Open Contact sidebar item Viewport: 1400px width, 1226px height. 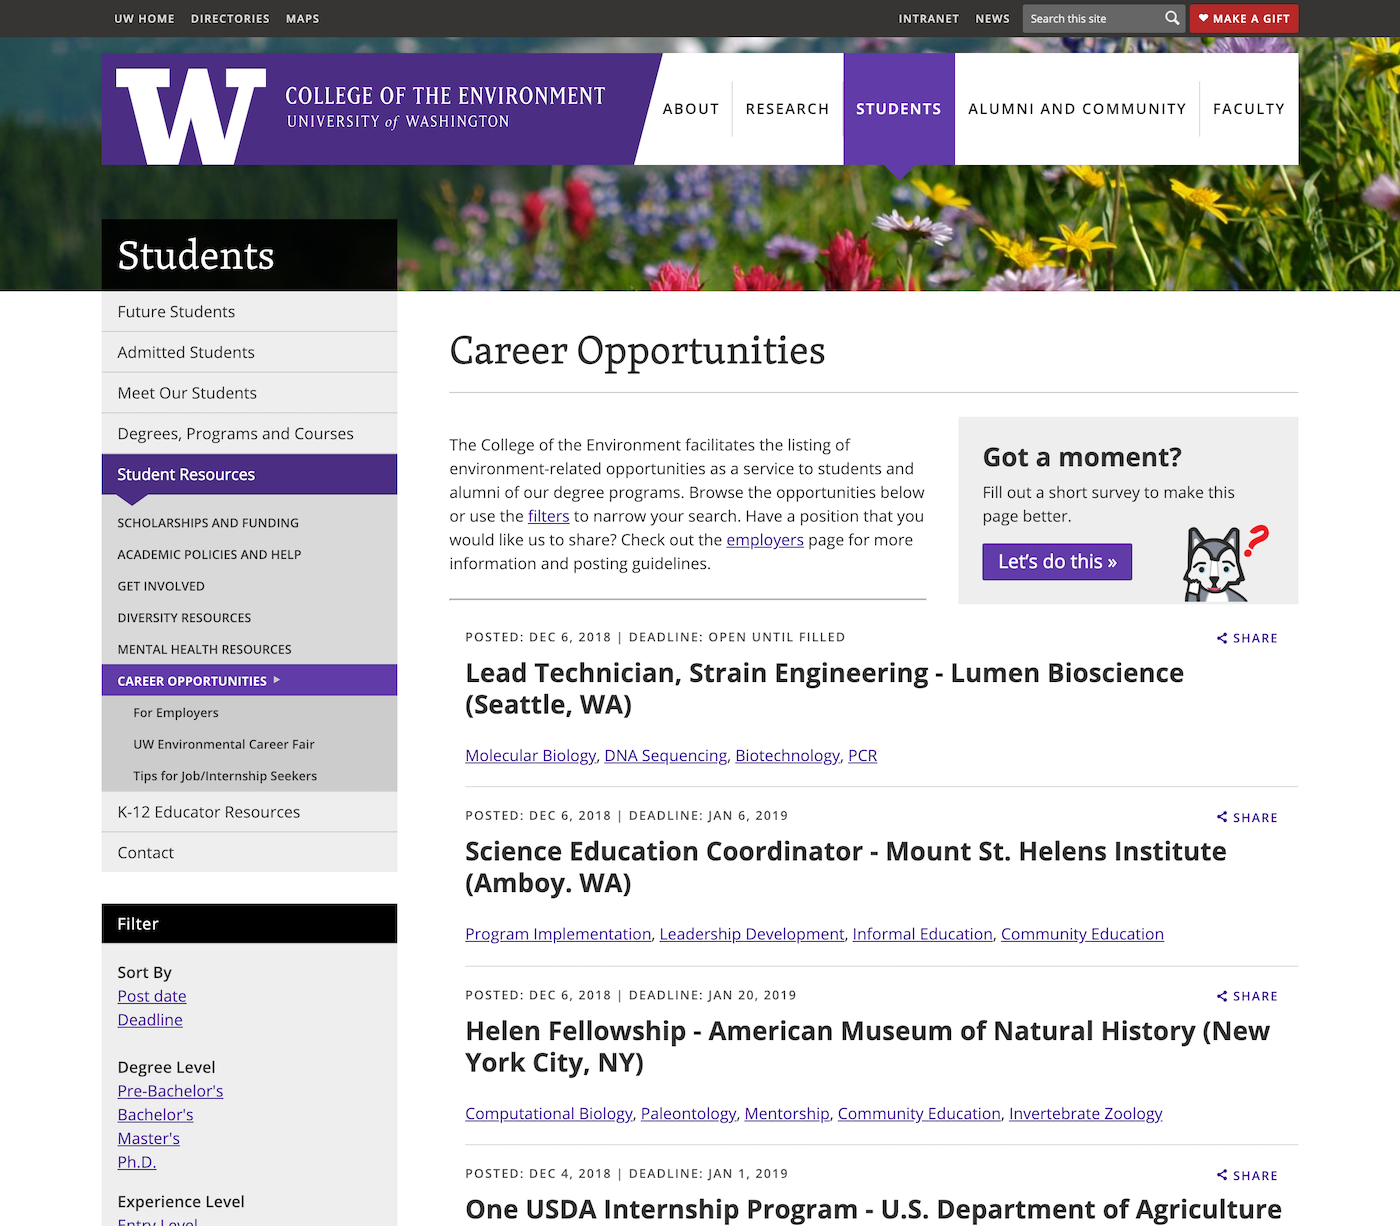click(249, 853)
